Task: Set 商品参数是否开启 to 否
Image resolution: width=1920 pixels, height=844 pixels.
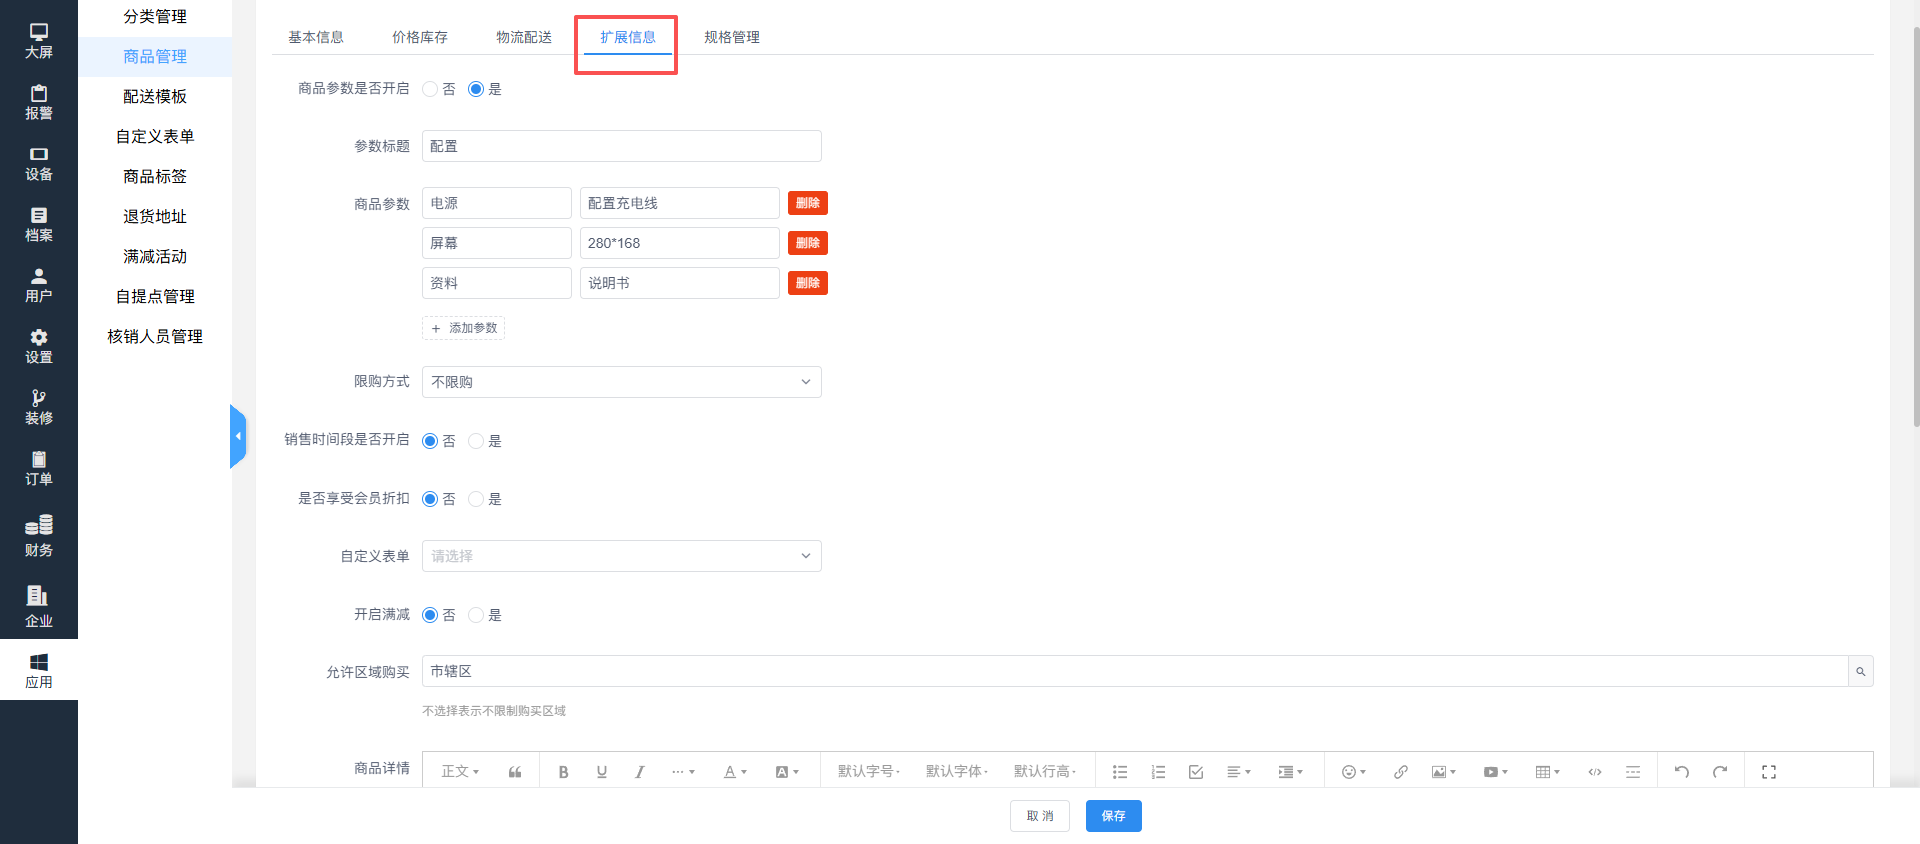Action: (430, 89)
